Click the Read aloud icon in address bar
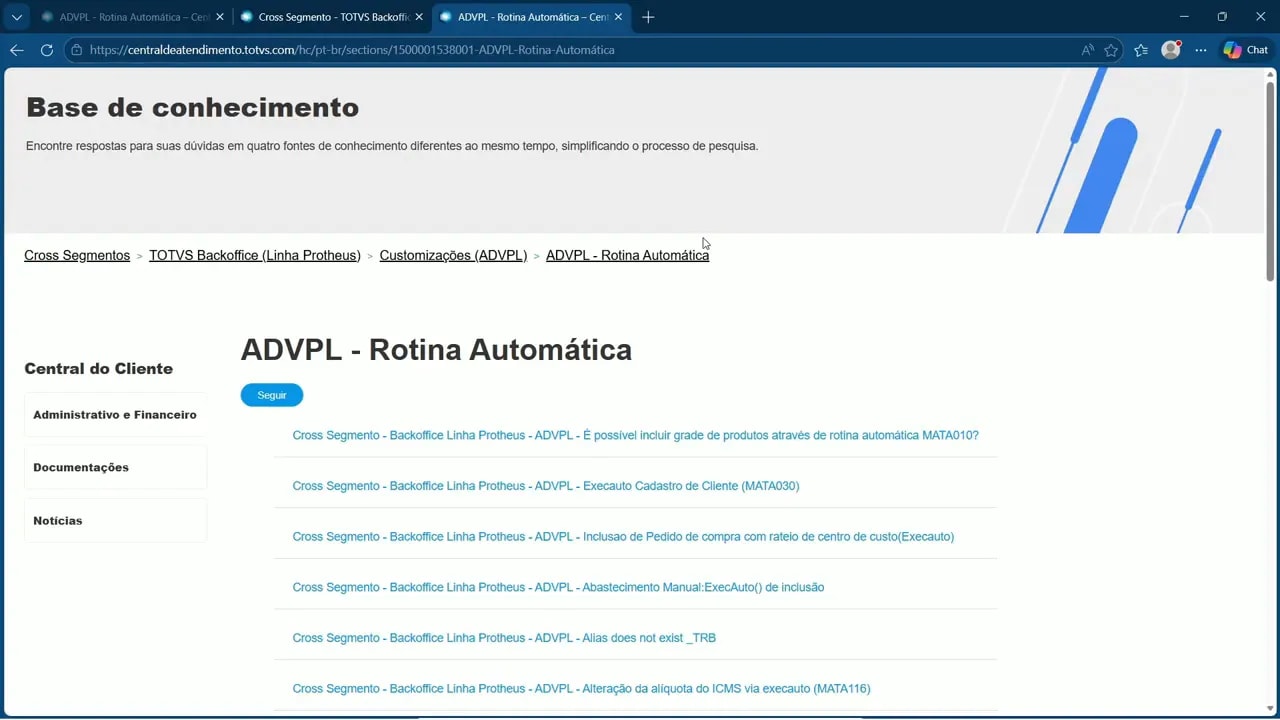 (x=1087, y=49)
